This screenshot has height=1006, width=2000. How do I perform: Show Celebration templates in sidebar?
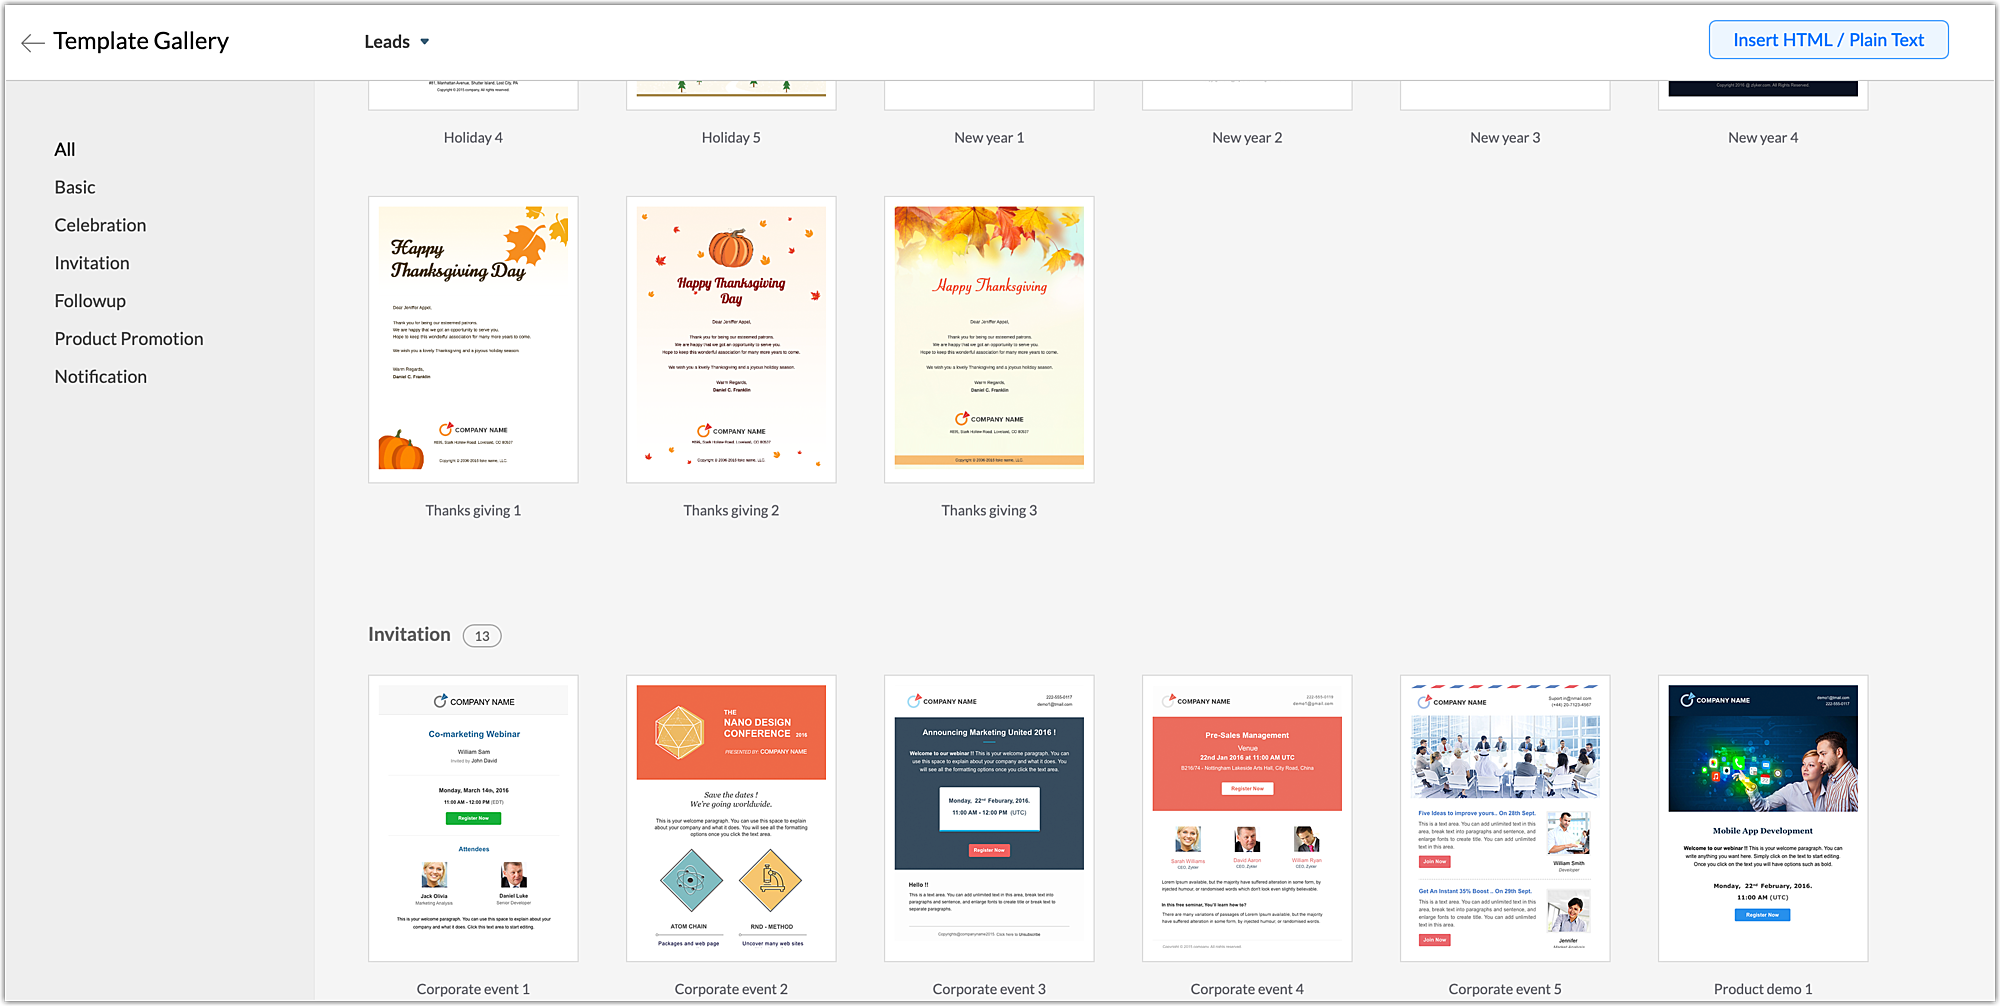tap(100, 226)
